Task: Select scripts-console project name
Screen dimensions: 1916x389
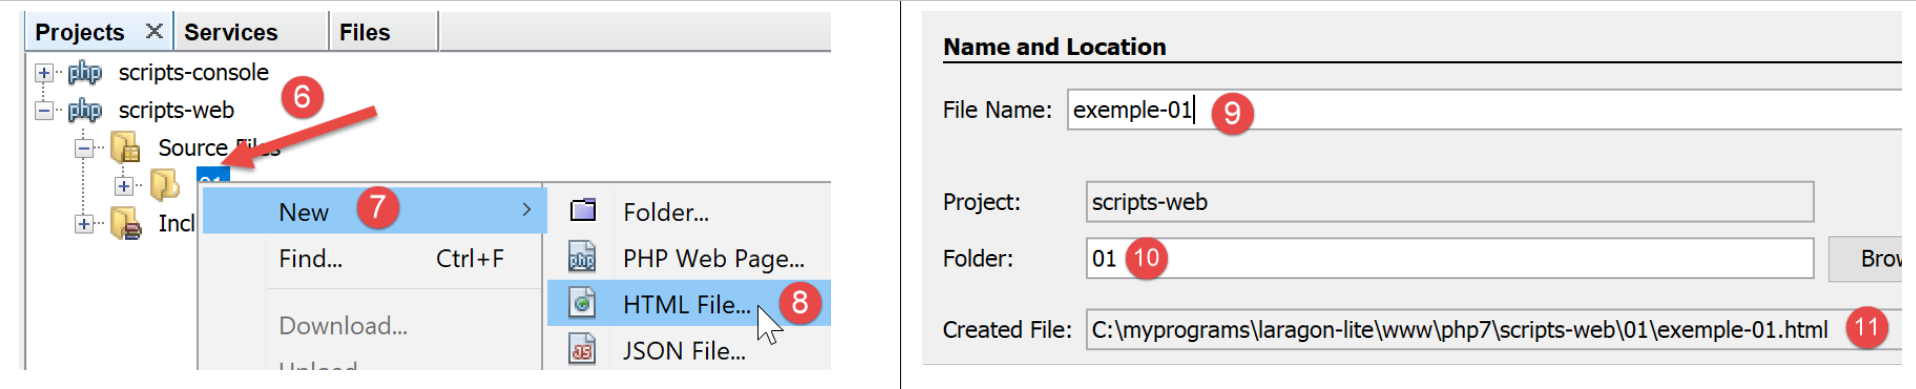Action: 194,72
